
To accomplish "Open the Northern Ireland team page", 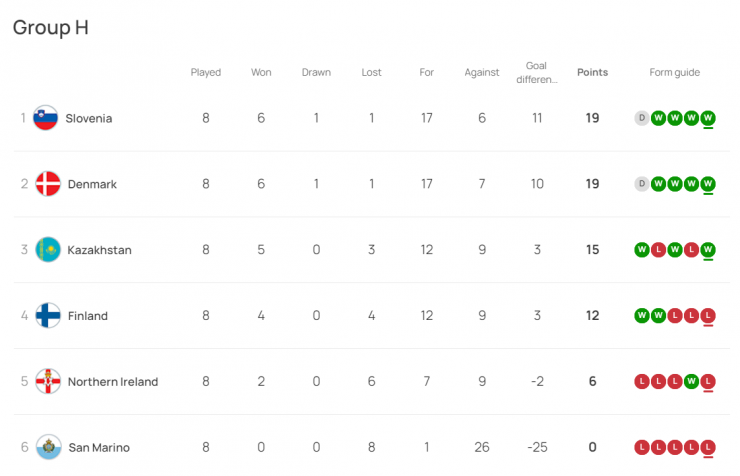I will pyautogui.click(x=113, y=382).
